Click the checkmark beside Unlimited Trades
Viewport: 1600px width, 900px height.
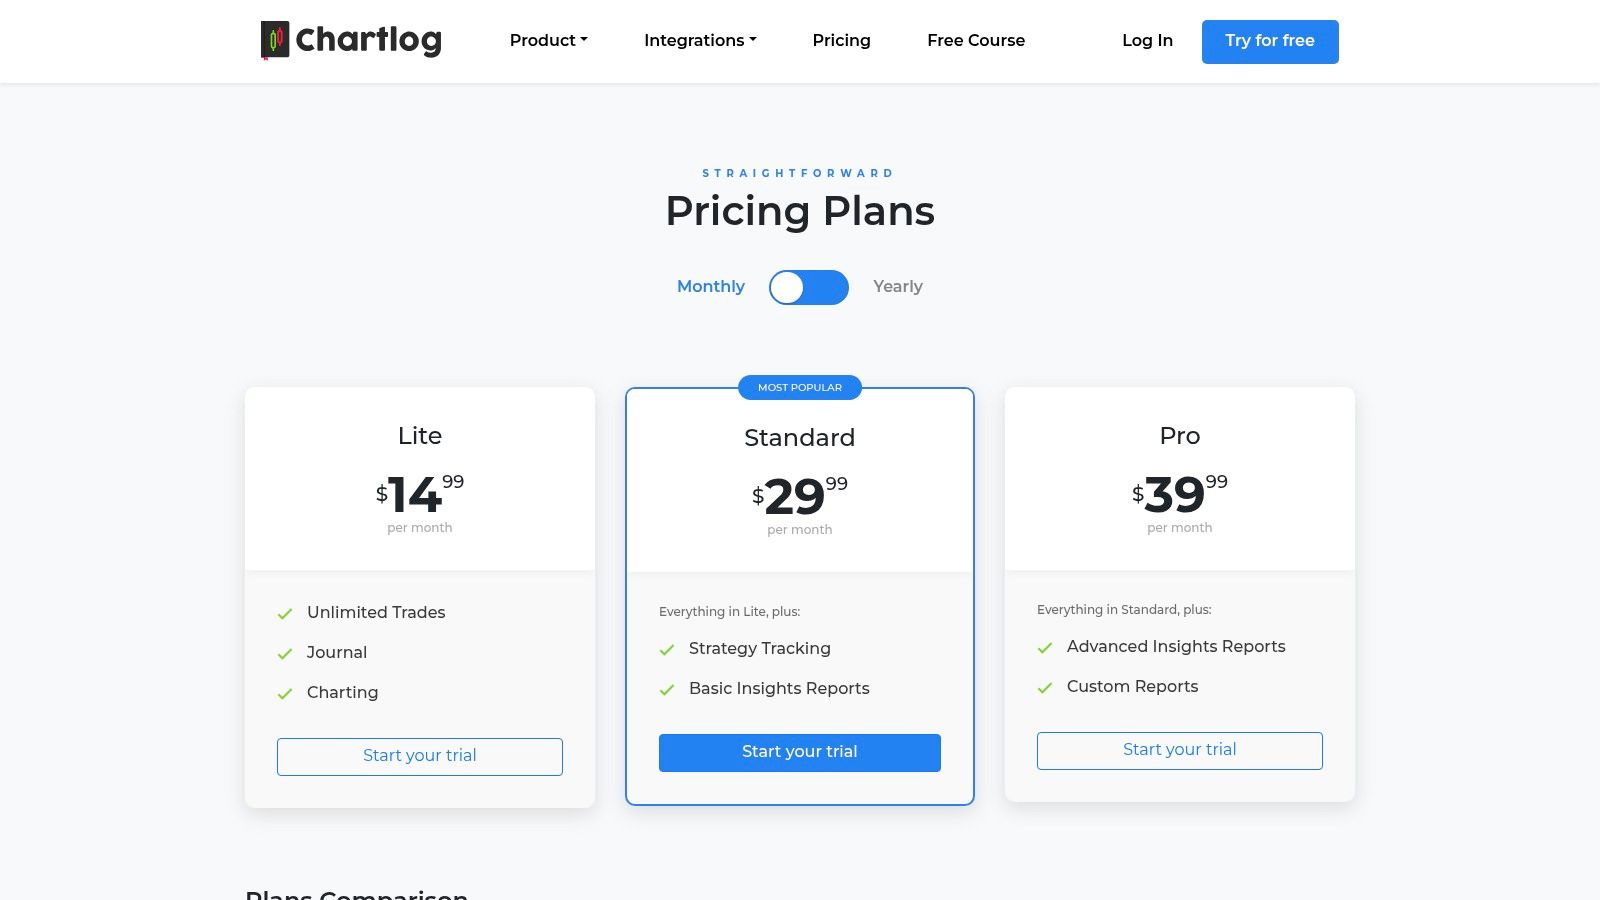click(x=285, y=613)
